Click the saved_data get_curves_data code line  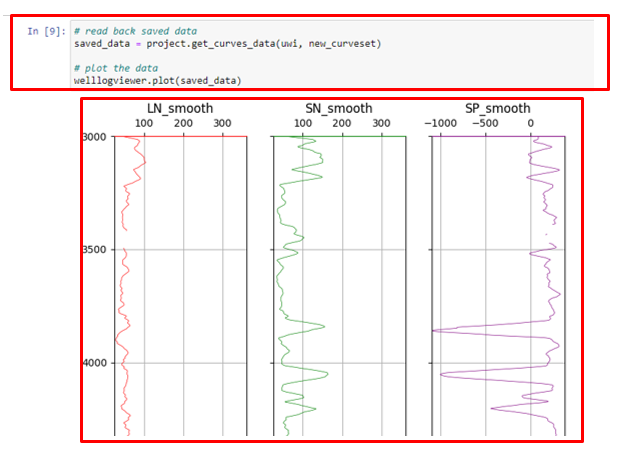pyautogui.click(x=227, y=44)
